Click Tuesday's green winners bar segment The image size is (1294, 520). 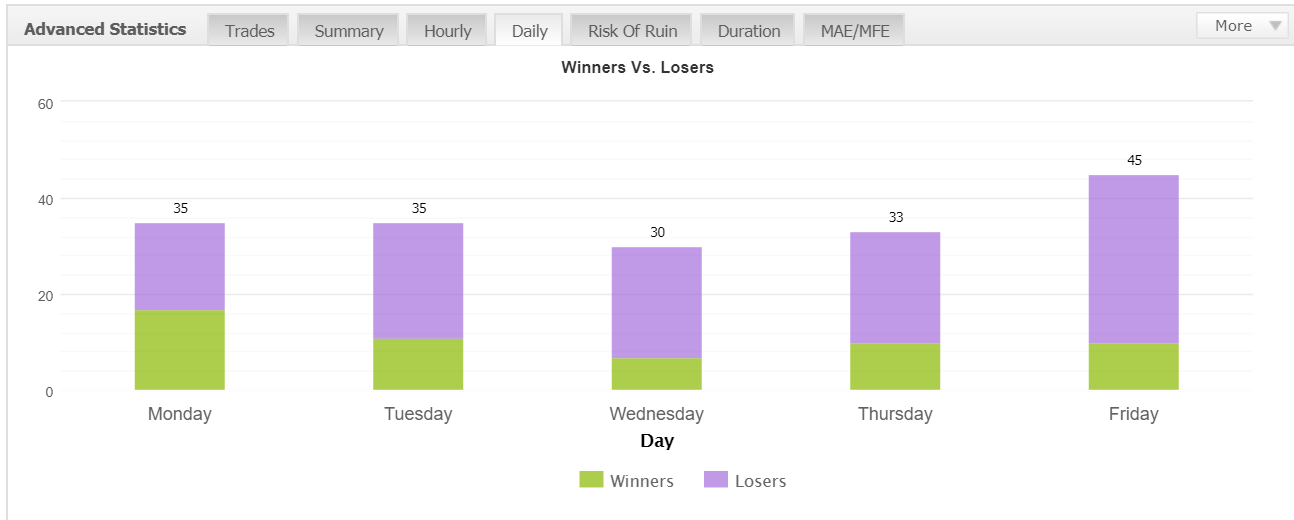(418, 364)
